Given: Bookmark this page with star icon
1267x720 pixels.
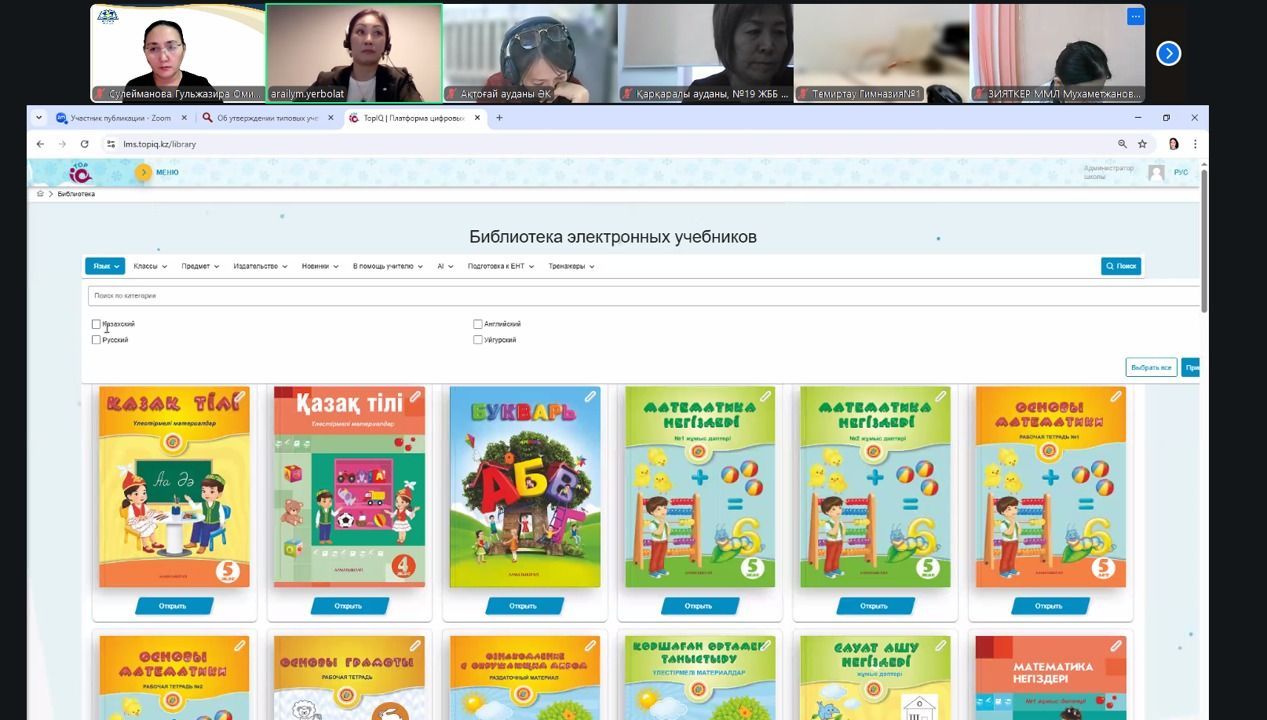Looking at the screenshot, I should [1142, 144].
